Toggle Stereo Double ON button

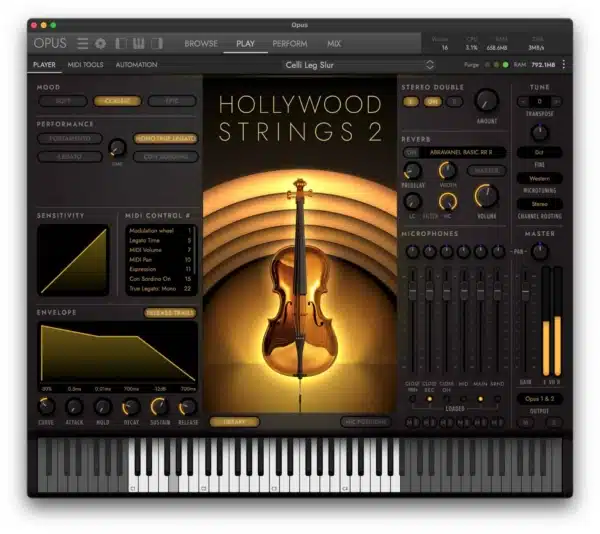(433, 102)
